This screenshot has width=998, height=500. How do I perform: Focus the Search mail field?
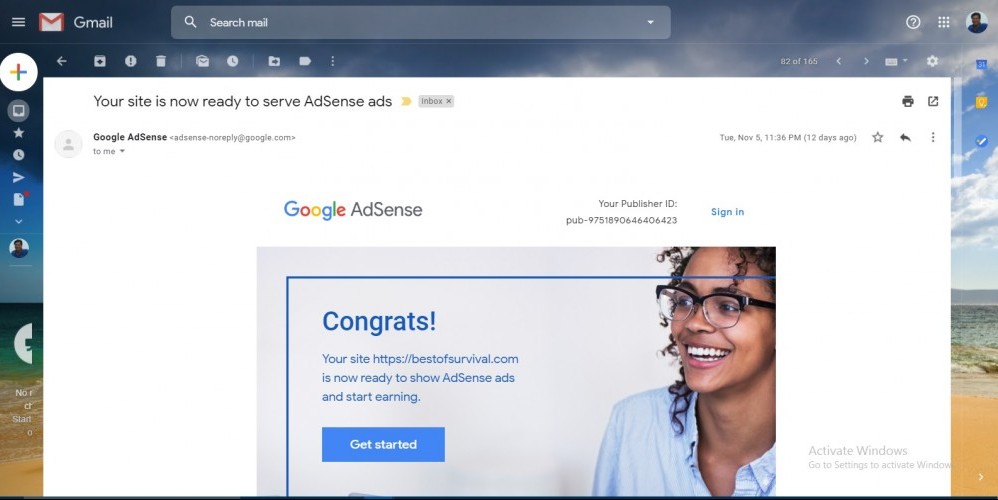pos(420,22)
